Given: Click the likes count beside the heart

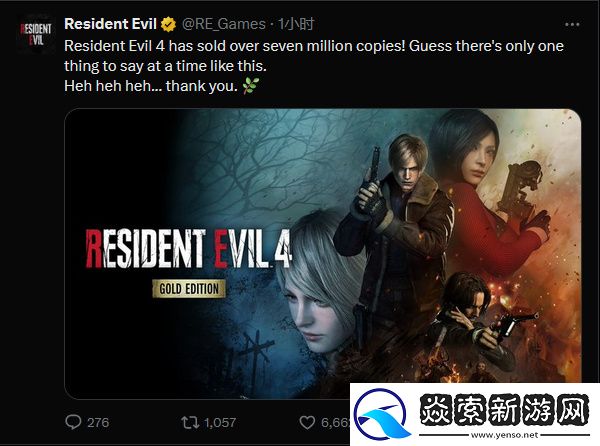Looking at the screenshot, I should 336,423.
